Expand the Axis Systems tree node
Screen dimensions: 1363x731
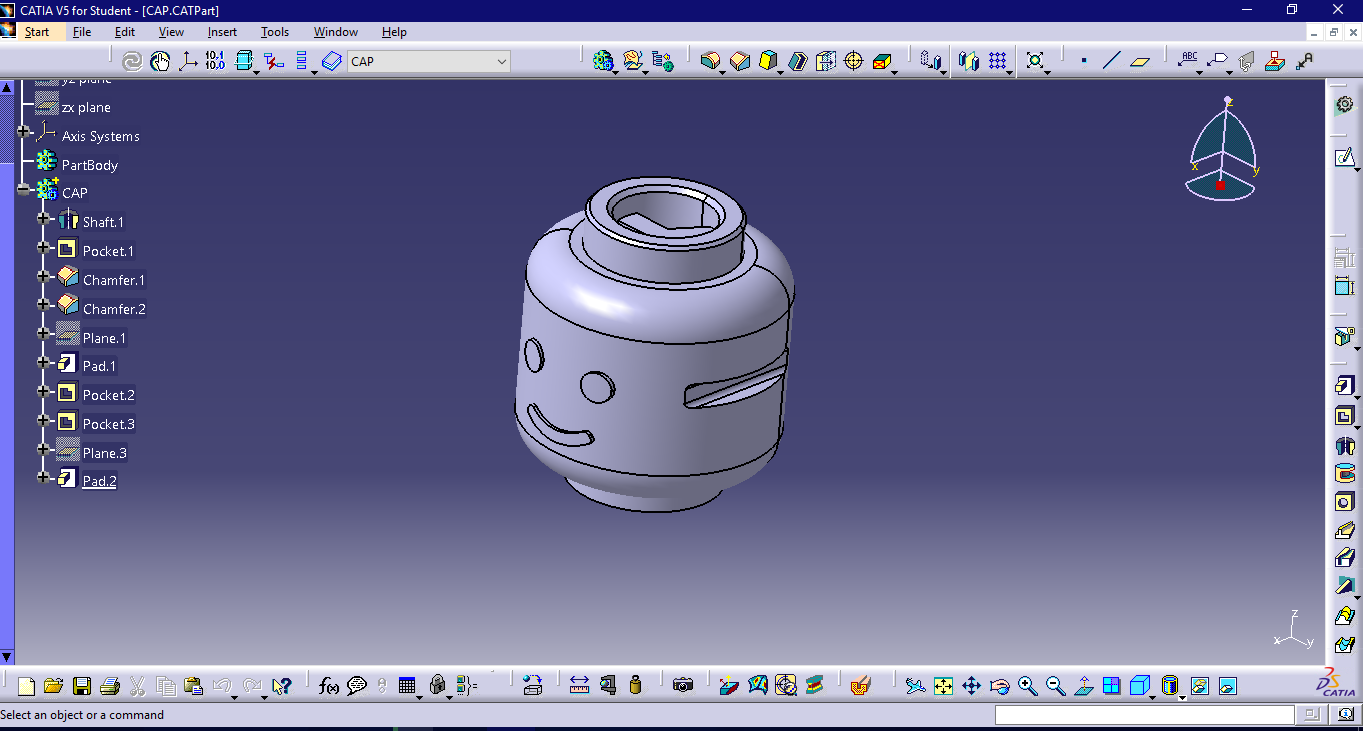click(x=24, y=132)
